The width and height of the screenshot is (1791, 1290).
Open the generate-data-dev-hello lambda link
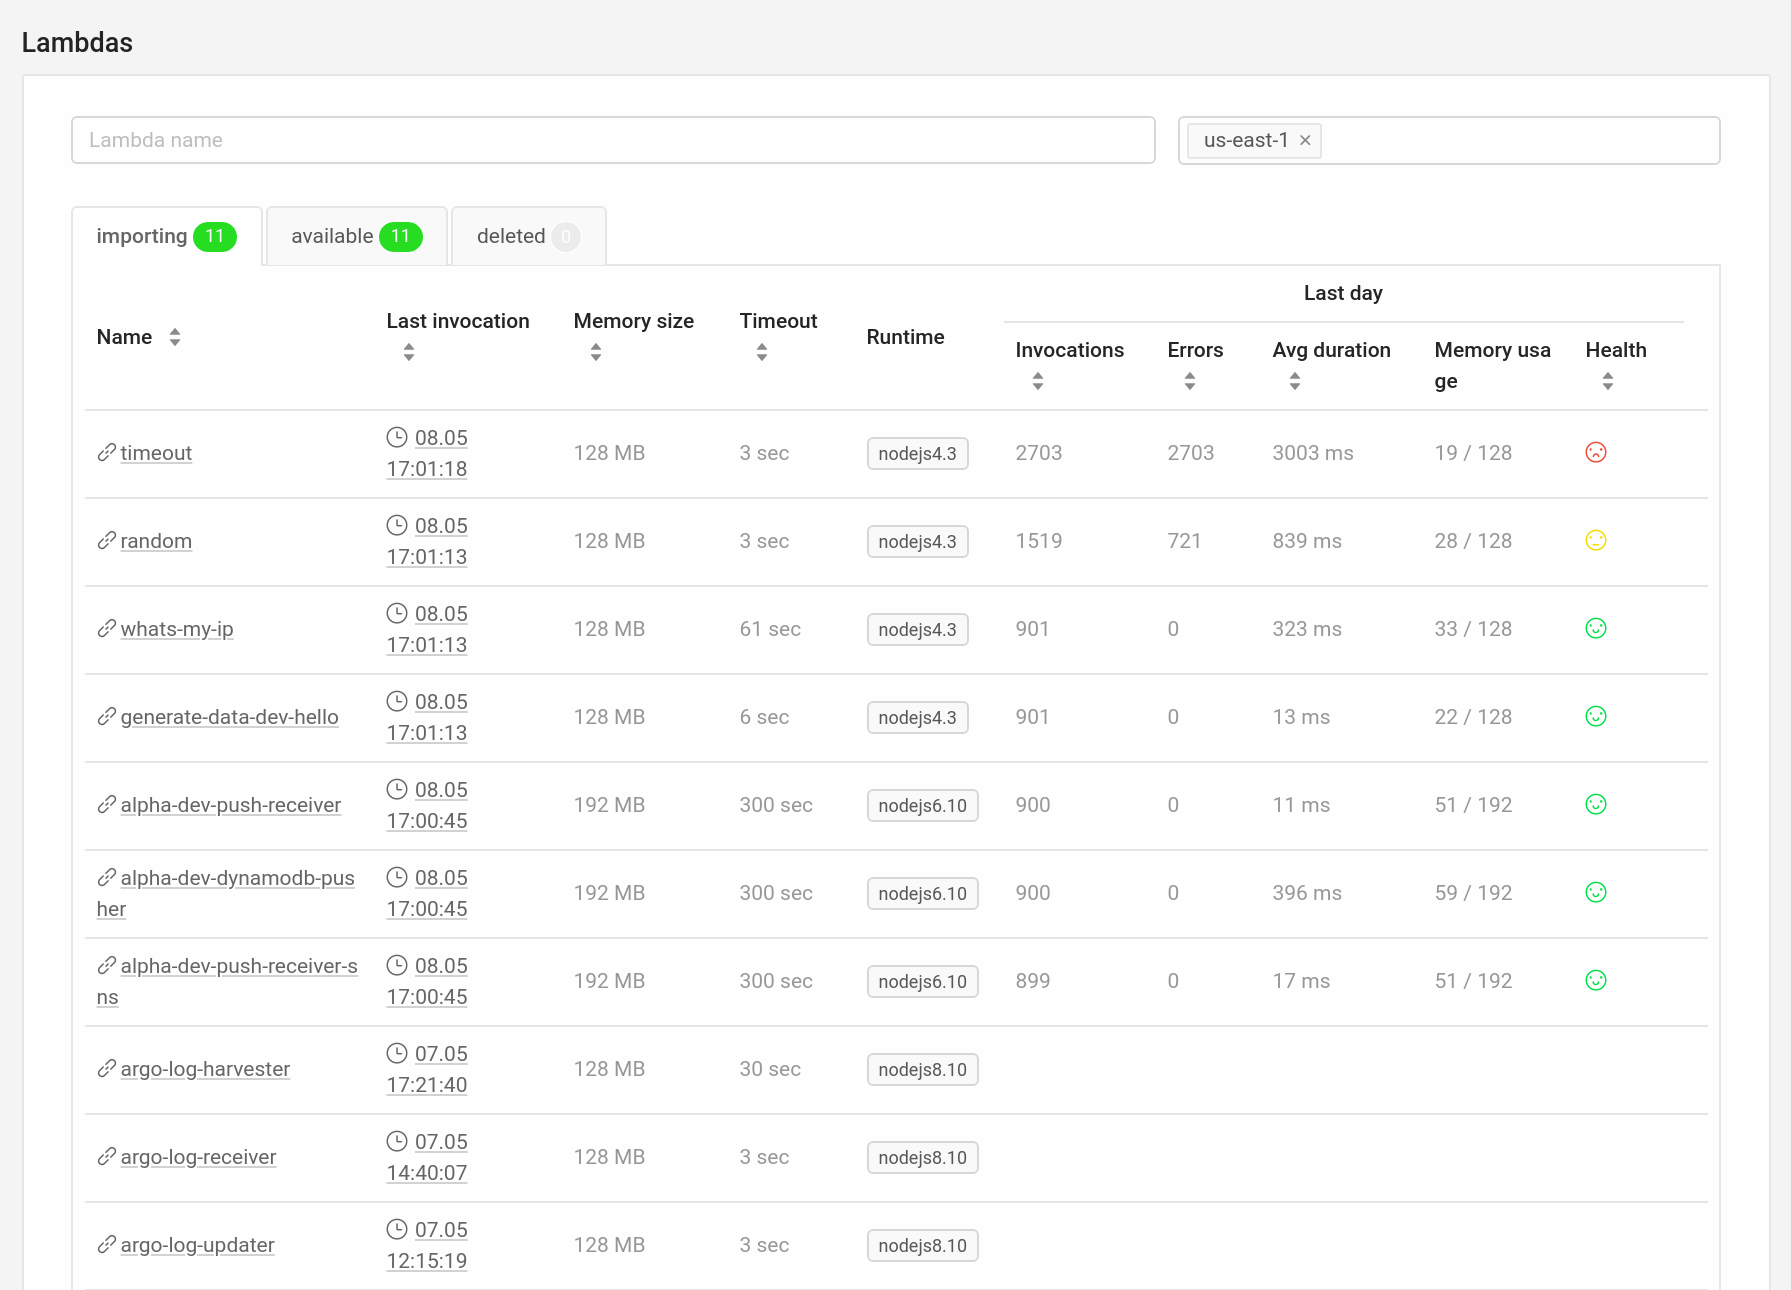coord(230,717)
